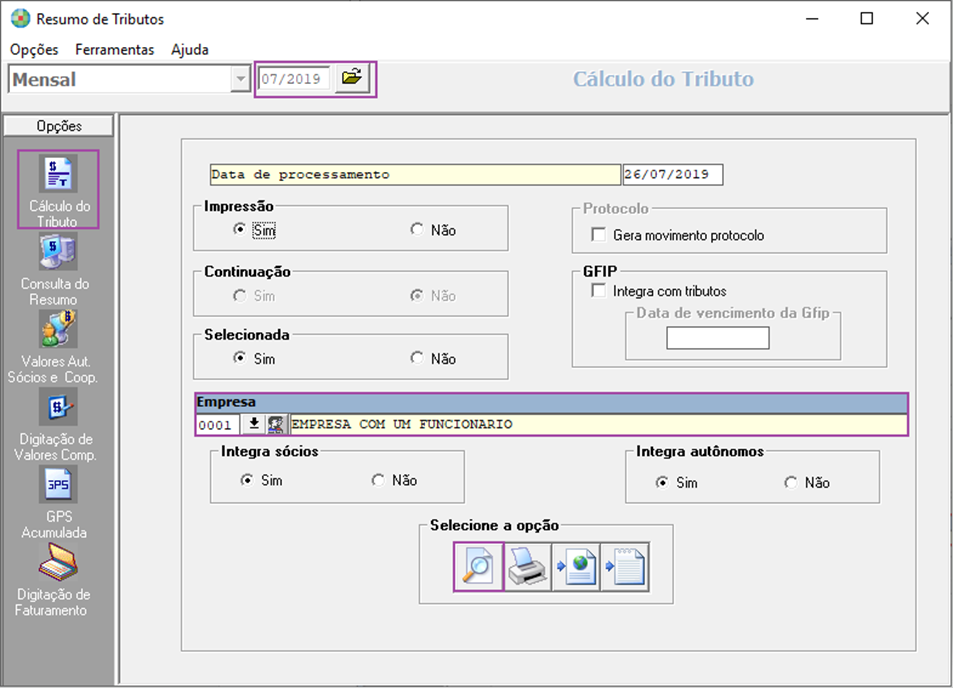The image size is (953, 688).
Task: Check Integra com tributos in GFIP
Action: tap(599, 291)
